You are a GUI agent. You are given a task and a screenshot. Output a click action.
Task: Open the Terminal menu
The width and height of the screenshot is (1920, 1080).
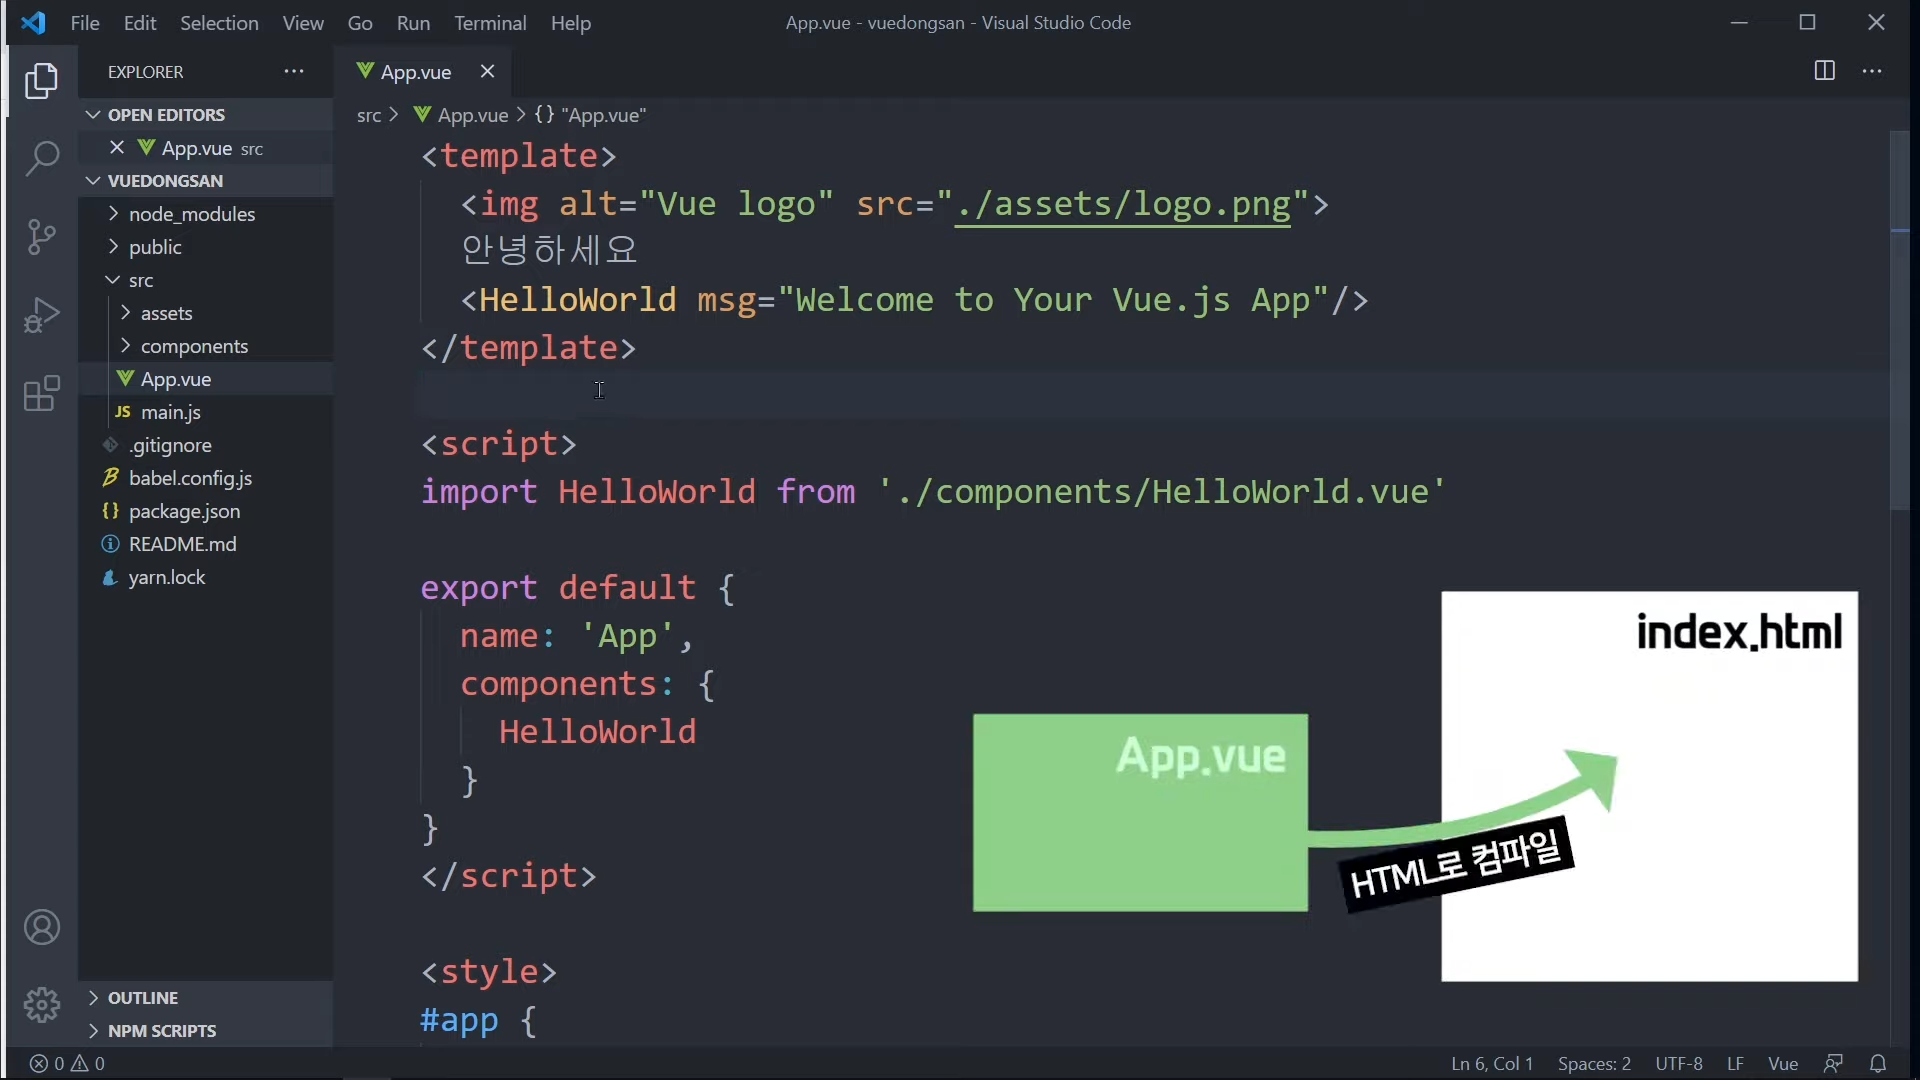[490, 23]
